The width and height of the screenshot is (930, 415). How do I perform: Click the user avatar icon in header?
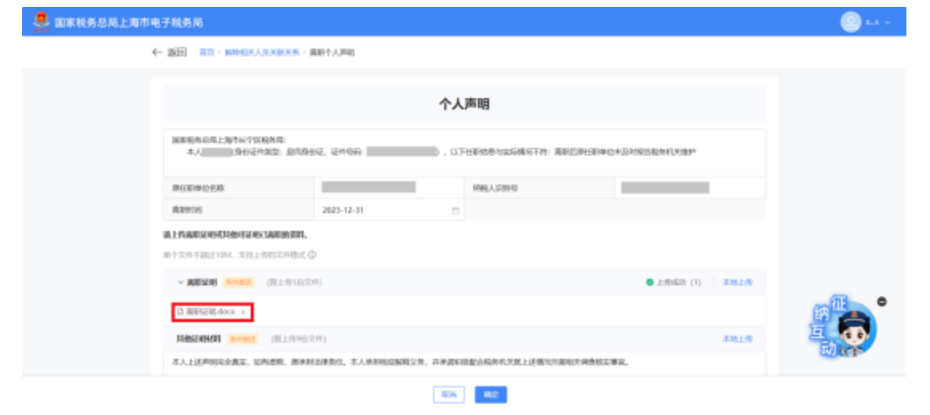pyautogui.click(x=850, y=21)
